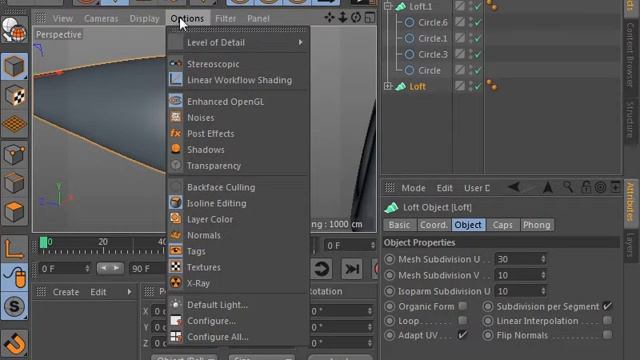Disable Subdivision per Segment checkbox
Screen dimensions: 640x360
click(607, 306)
